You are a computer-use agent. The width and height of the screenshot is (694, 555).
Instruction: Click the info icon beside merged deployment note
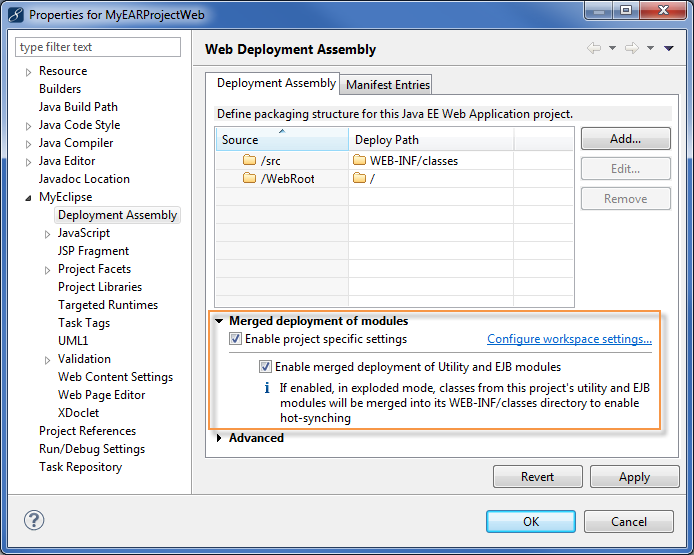point(267,388)
